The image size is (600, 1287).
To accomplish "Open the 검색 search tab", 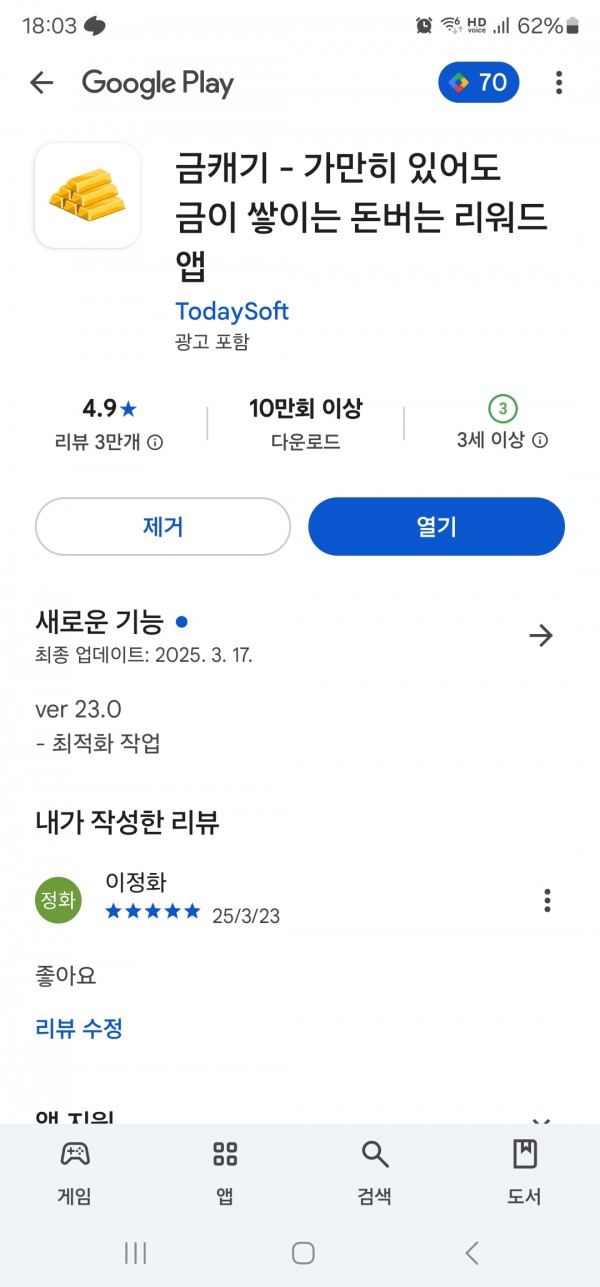I will click(375, 1171).
